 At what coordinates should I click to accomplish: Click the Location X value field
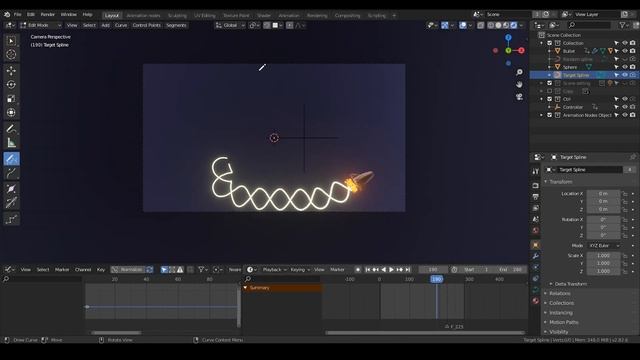tap(604, 193)
